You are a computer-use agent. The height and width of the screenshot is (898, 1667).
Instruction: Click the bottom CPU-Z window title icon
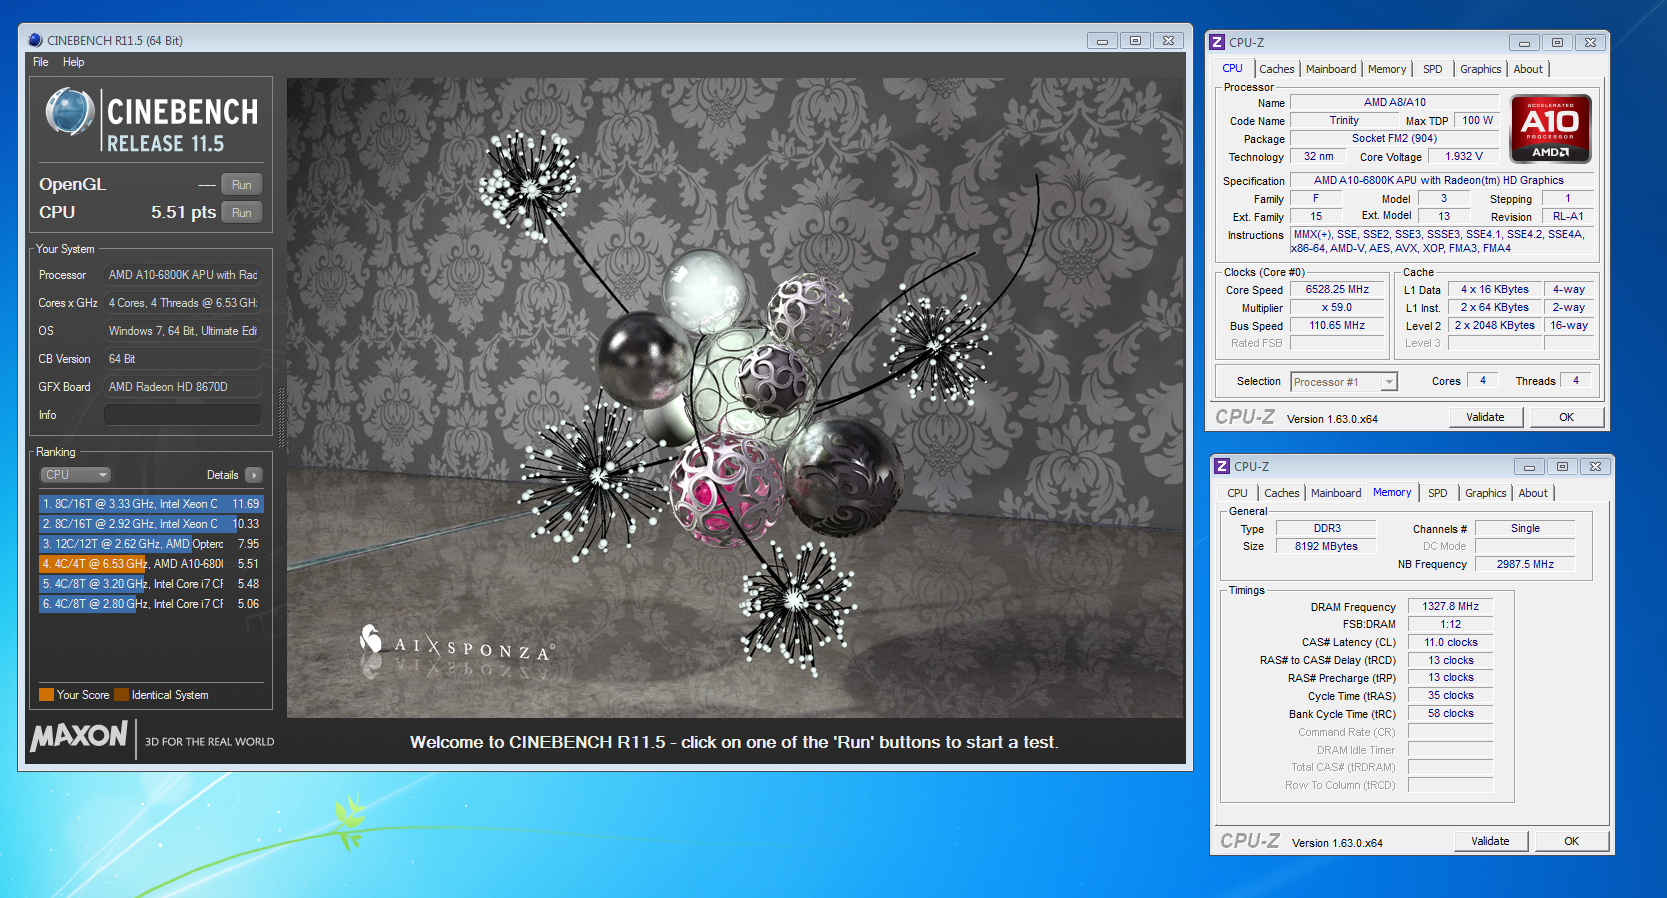(x=1221, y=466)
